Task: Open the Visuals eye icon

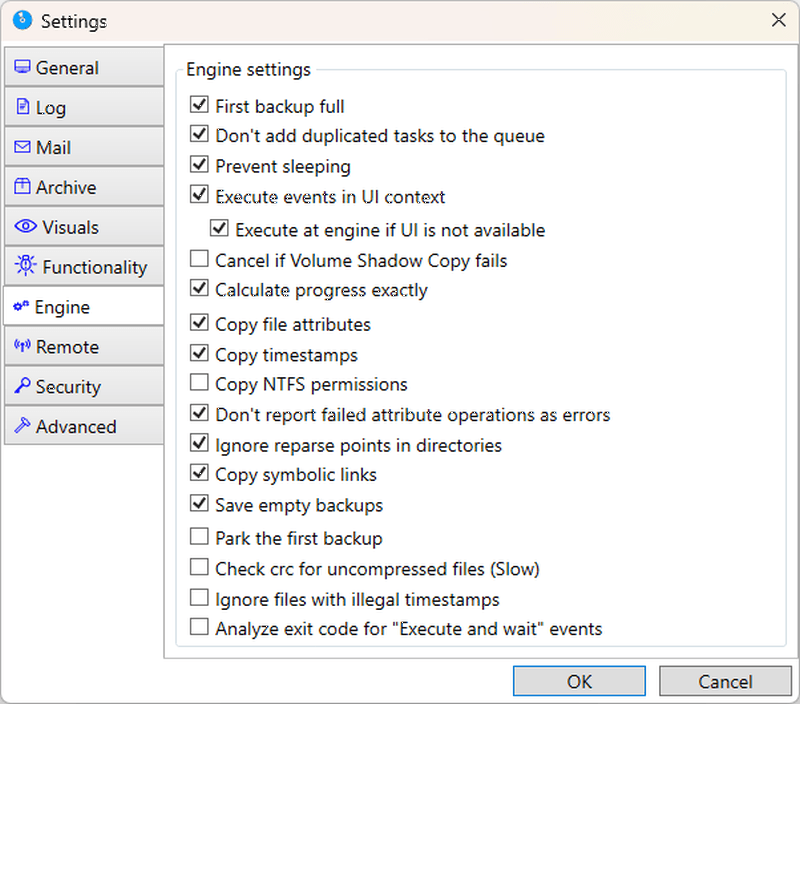Action: pyautogui.click(x=25, y=226)
